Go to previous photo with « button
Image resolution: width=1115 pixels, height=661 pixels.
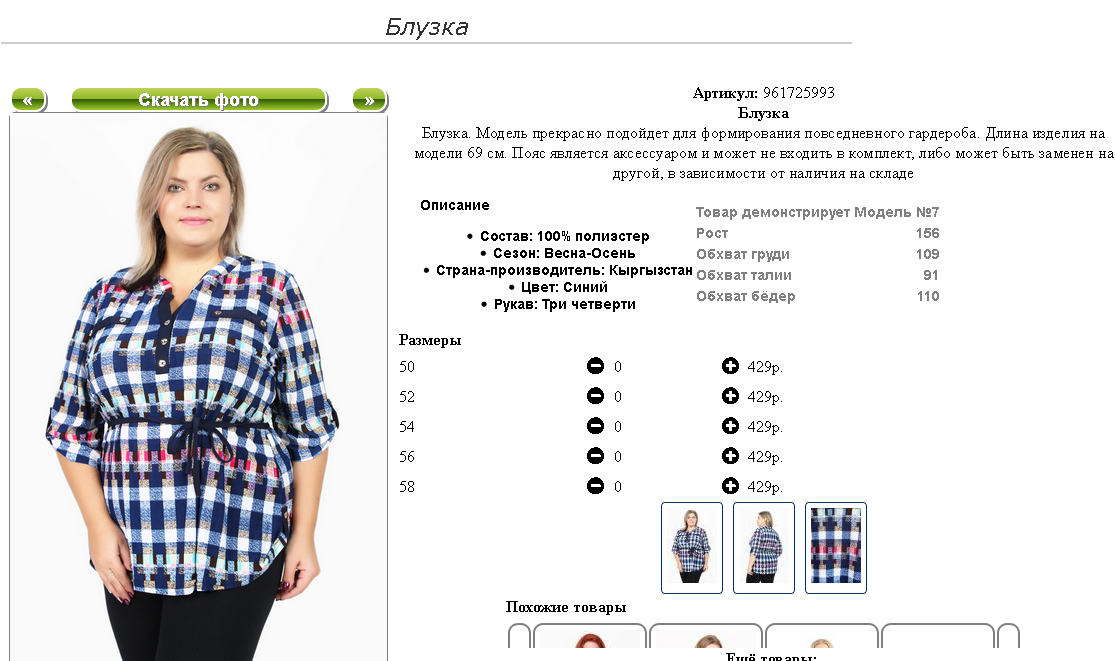tap(29, 100)
